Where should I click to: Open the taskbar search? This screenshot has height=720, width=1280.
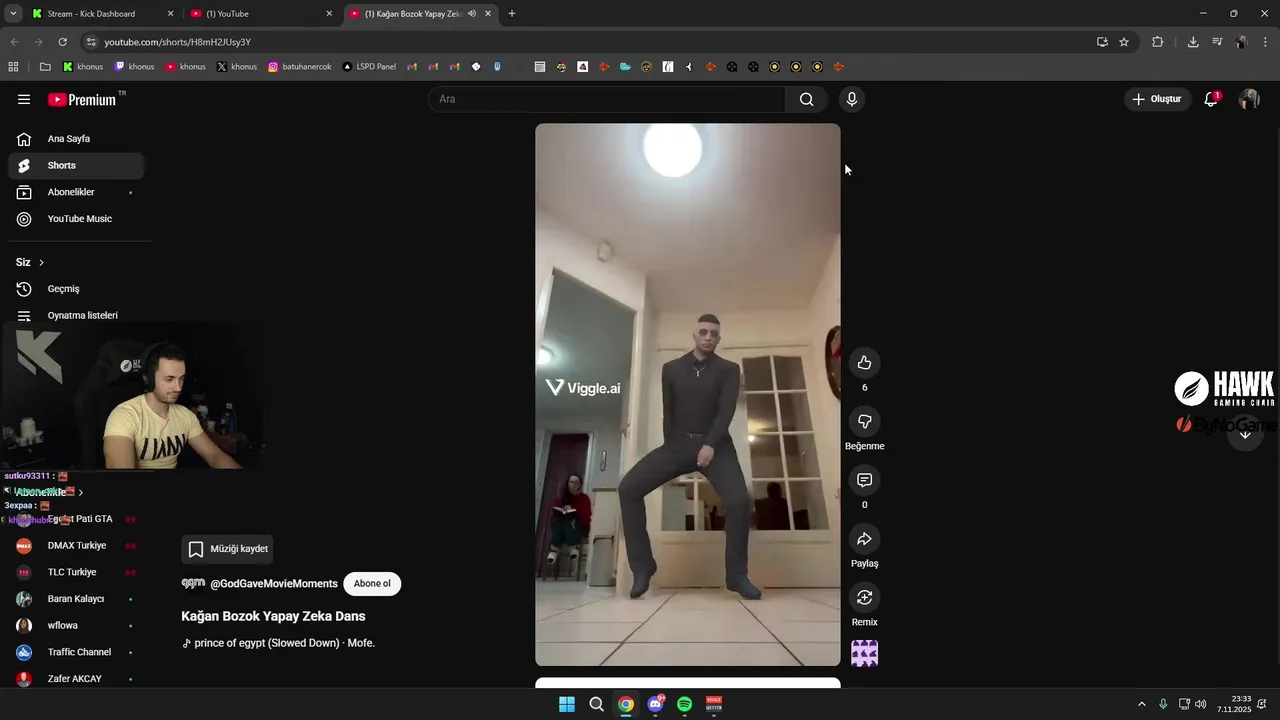(596, 704)
